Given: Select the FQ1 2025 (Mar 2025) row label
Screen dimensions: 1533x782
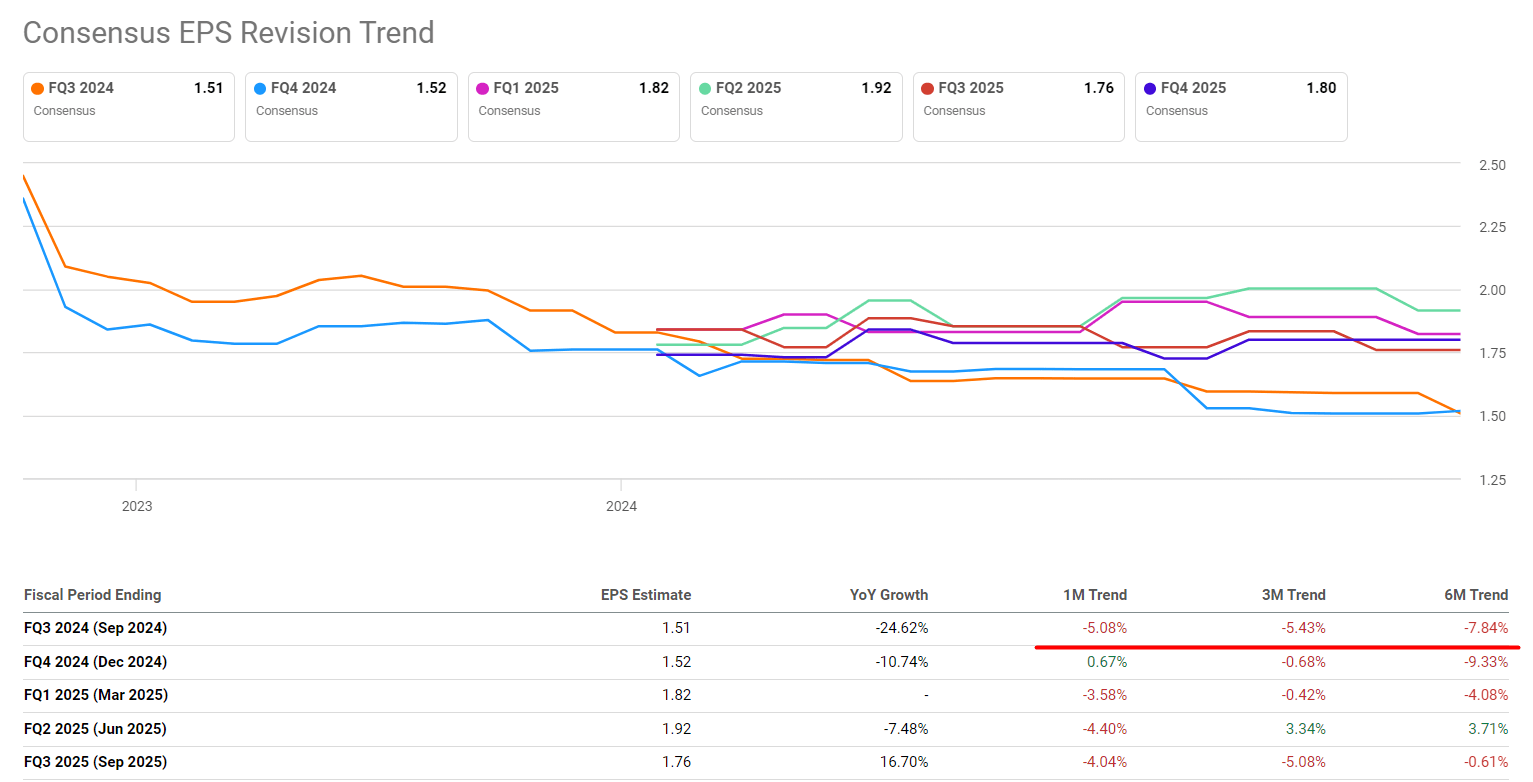Looking at the screenshot, I should (95, 695).
